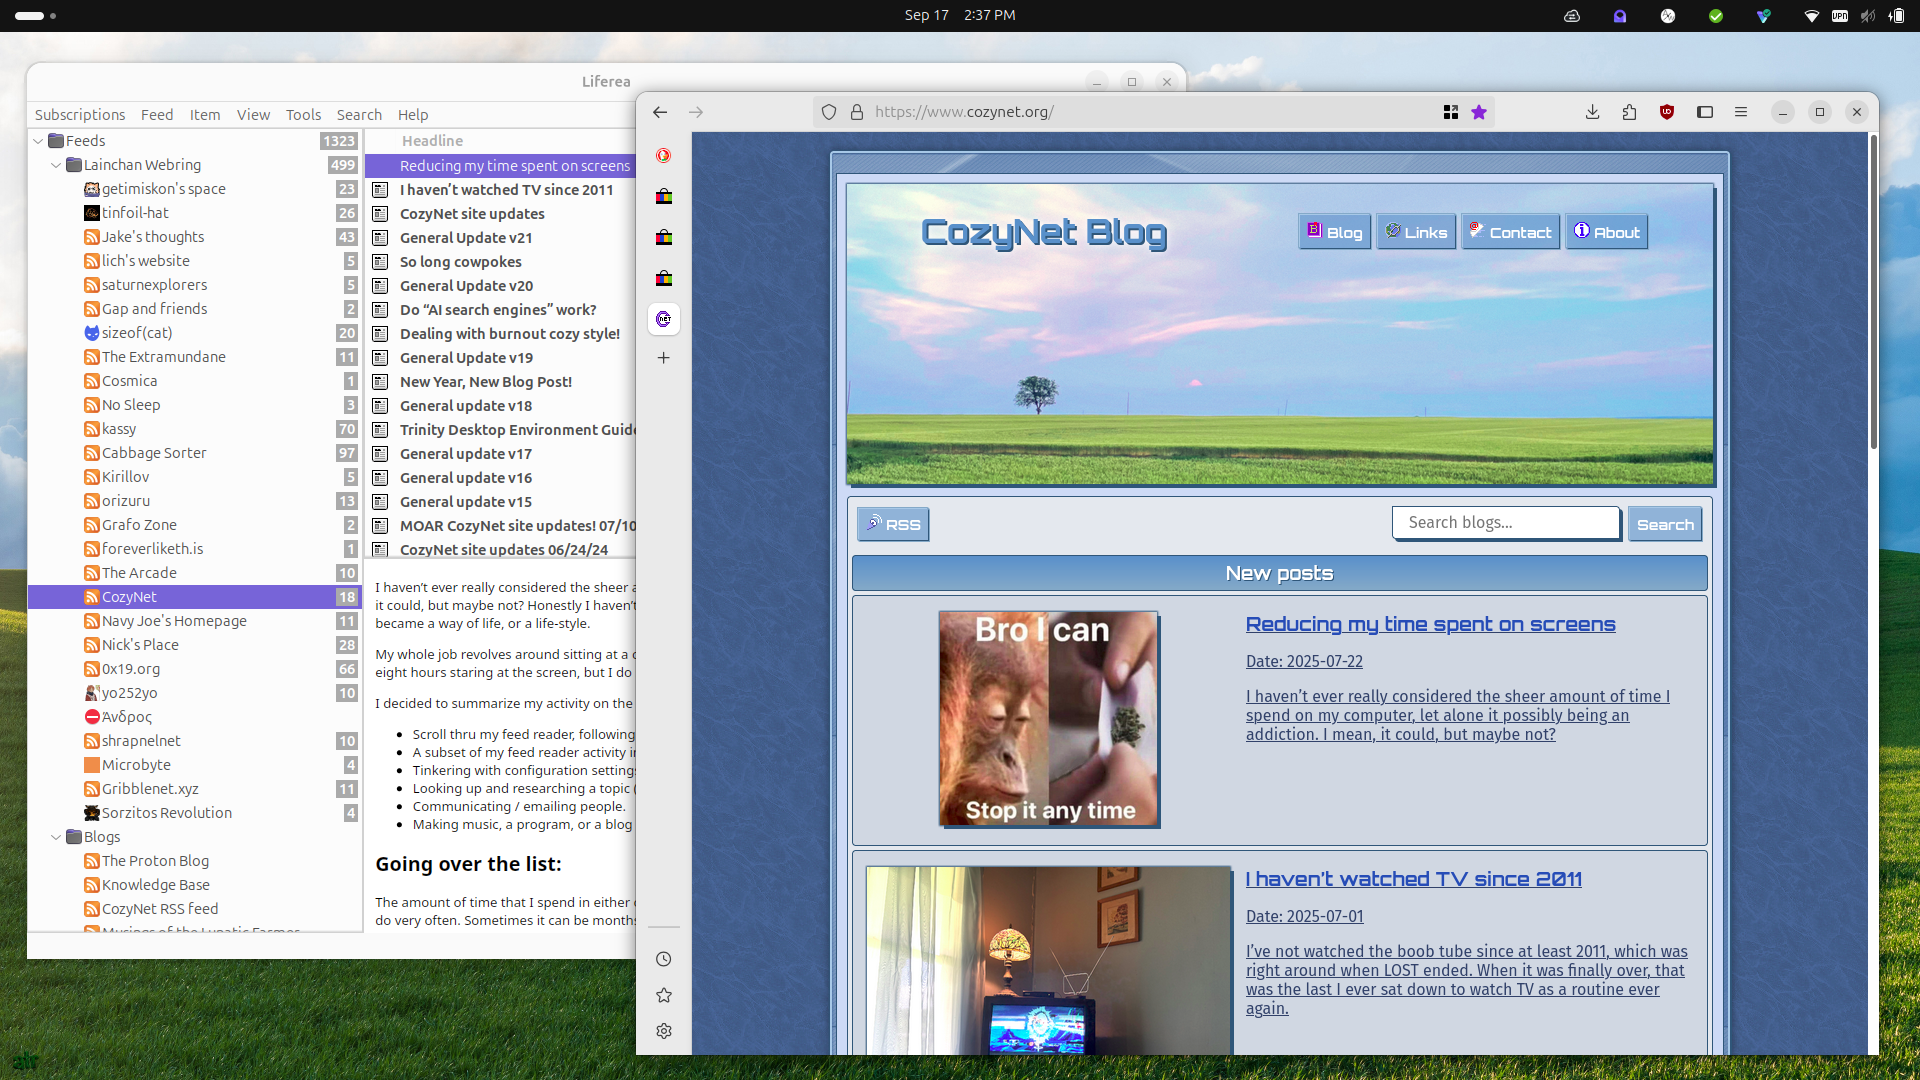Collapse the top-level Feeds tree node
This screenshot has width=1920, height=1080.
click(38, 141)
